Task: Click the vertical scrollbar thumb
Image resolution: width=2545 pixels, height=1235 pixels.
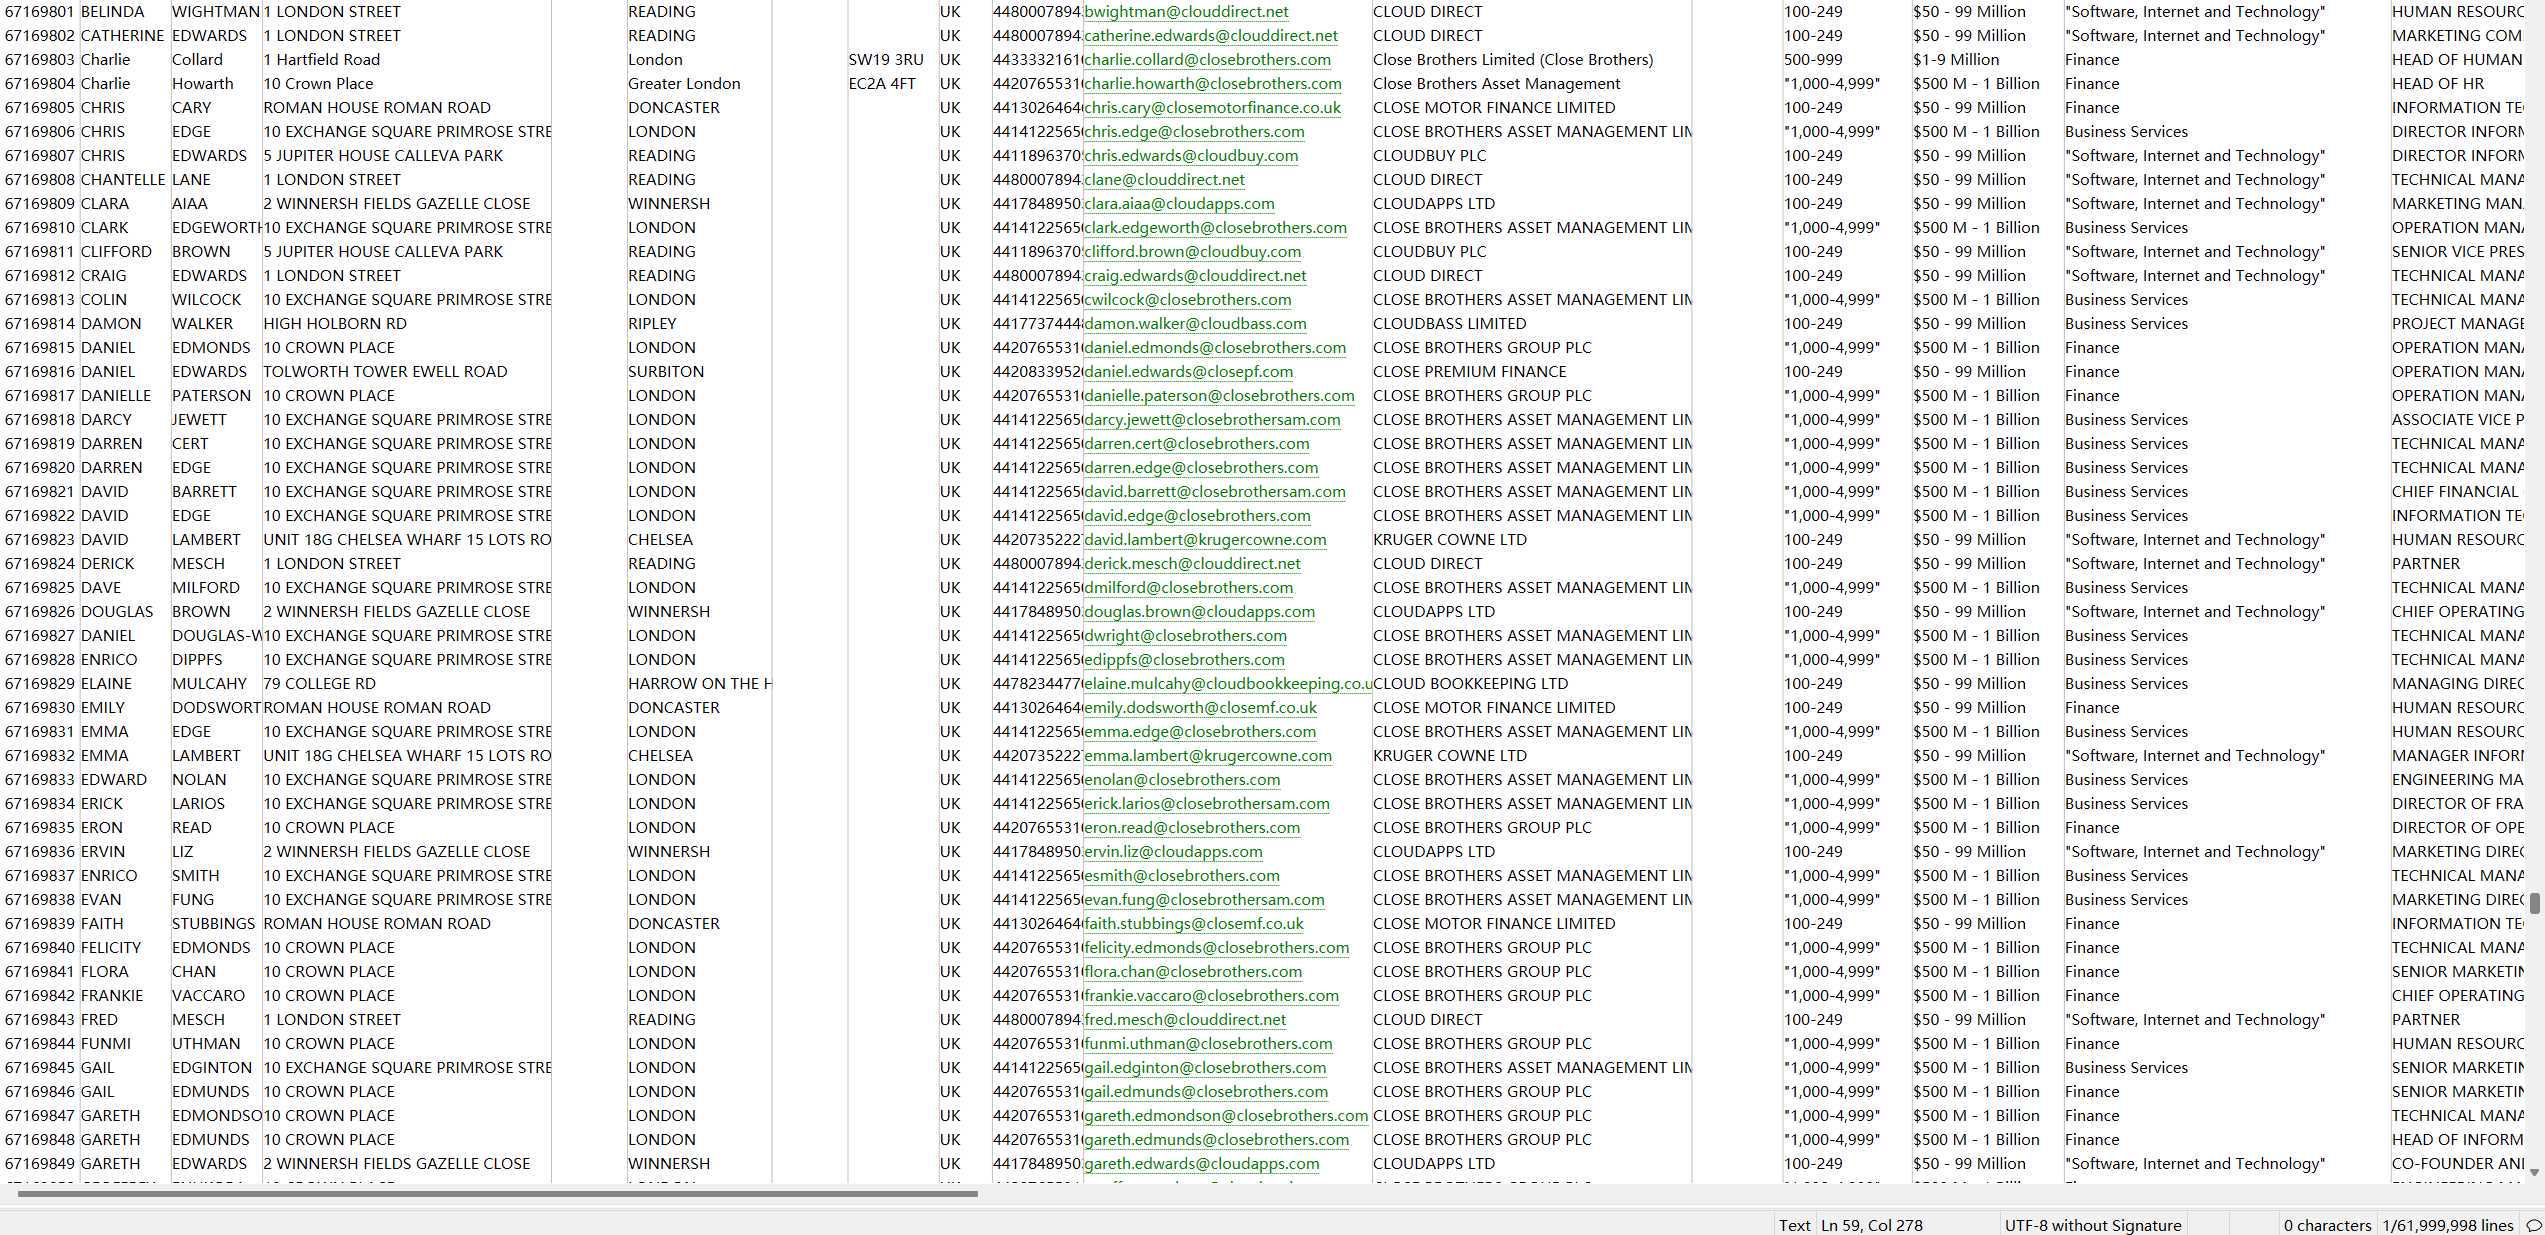Action: [x=2535, y=903]
